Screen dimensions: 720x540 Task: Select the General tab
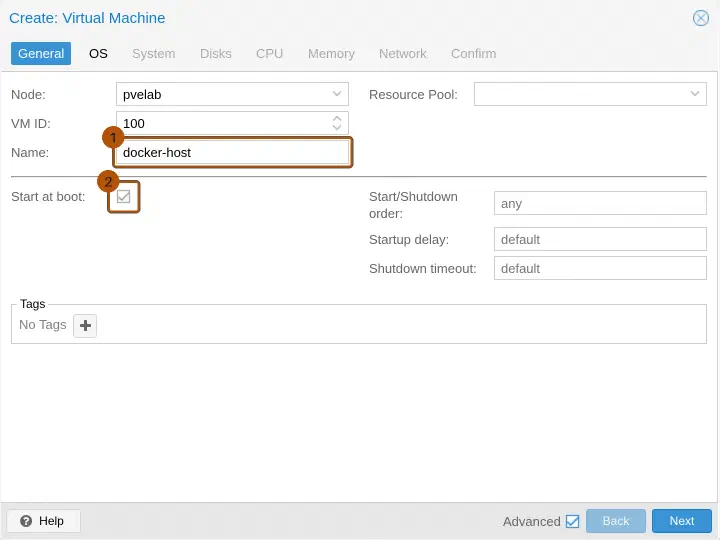(41, 54)
